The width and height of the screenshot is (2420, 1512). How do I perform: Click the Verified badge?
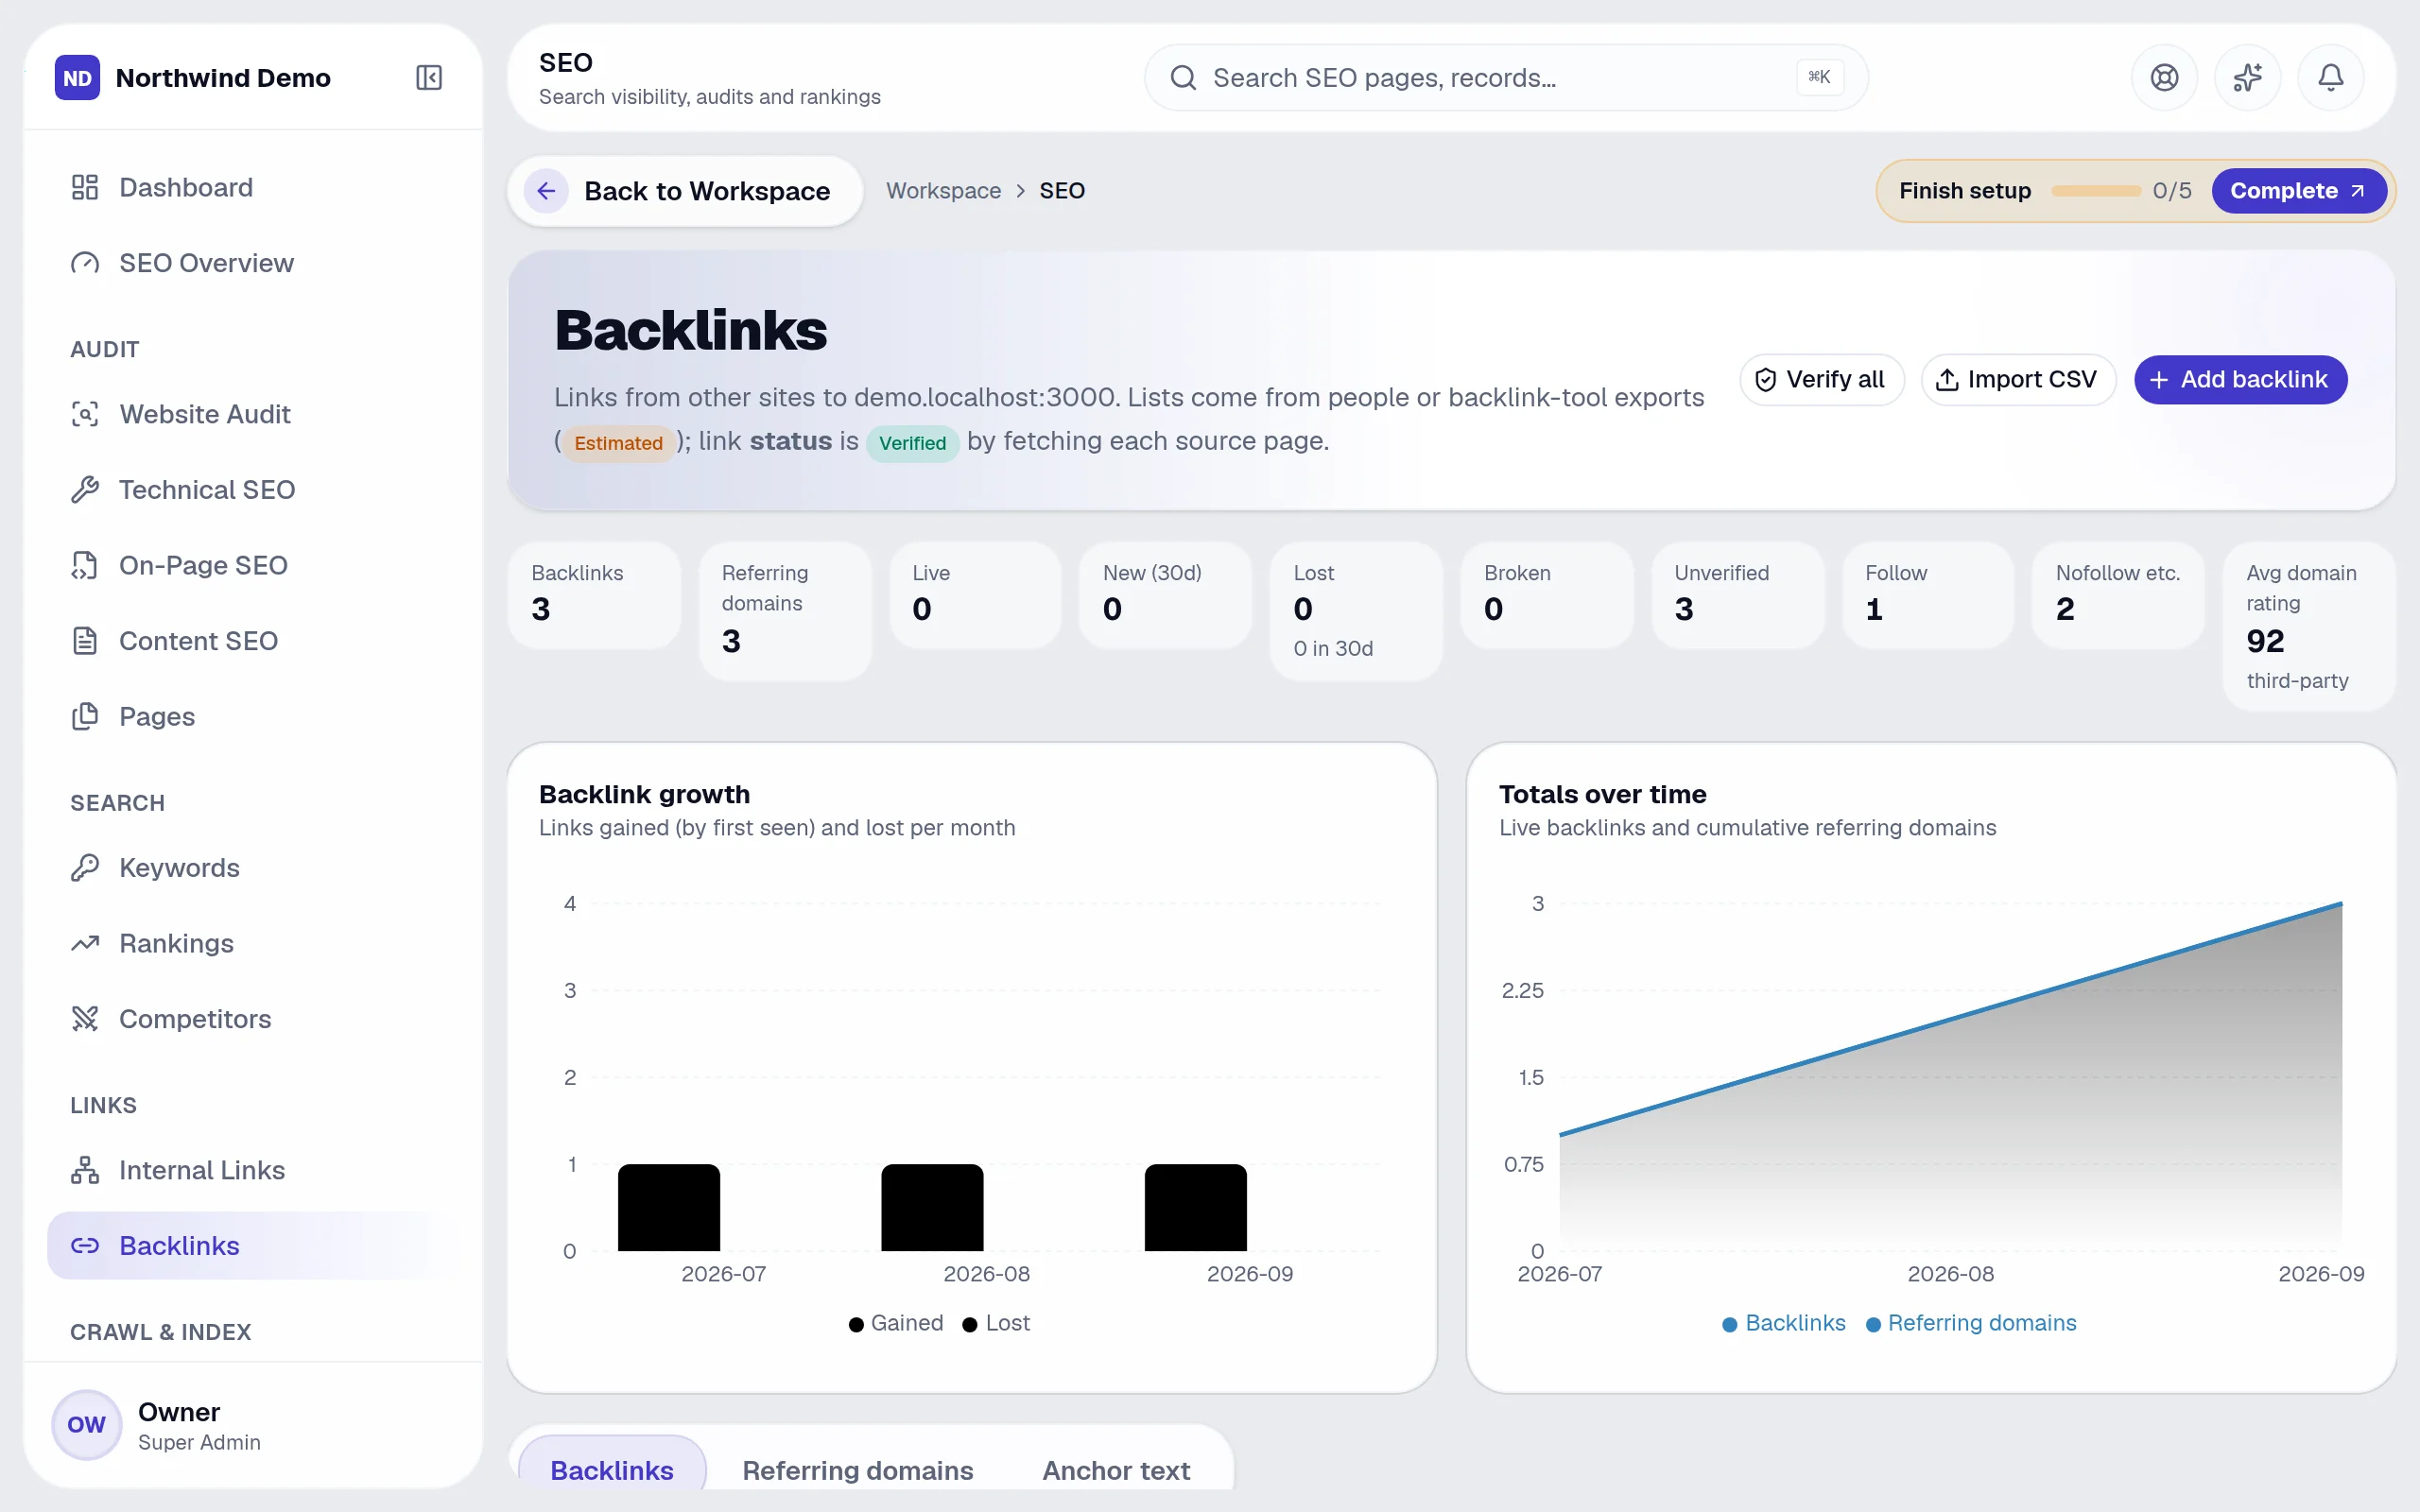[912, 443]
